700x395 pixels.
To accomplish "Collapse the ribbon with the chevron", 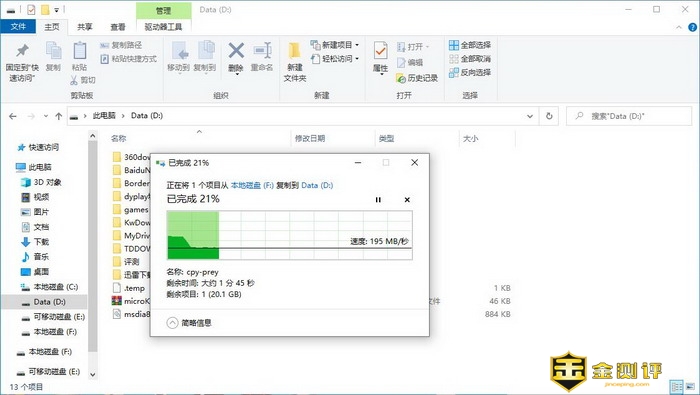I will [x=679, y=27].
